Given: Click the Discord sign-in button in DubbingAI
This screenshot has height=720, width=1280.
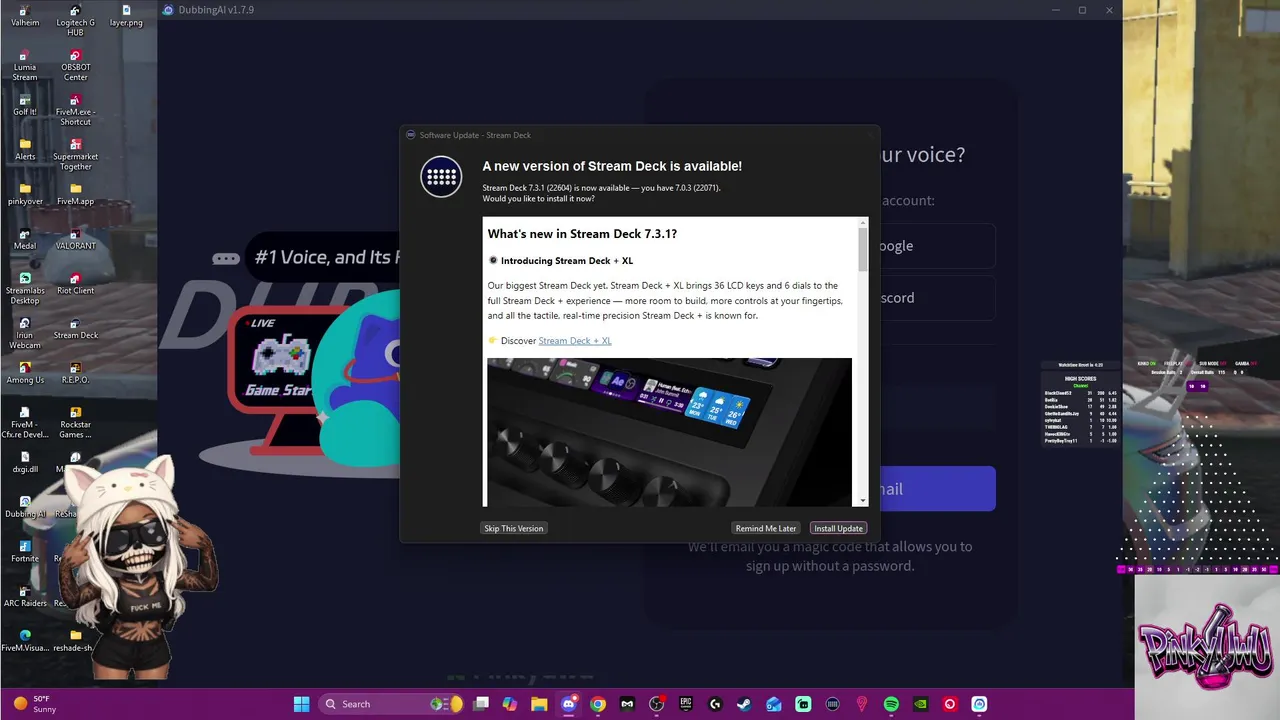Looking at the screenshot, I should [937, 298].
